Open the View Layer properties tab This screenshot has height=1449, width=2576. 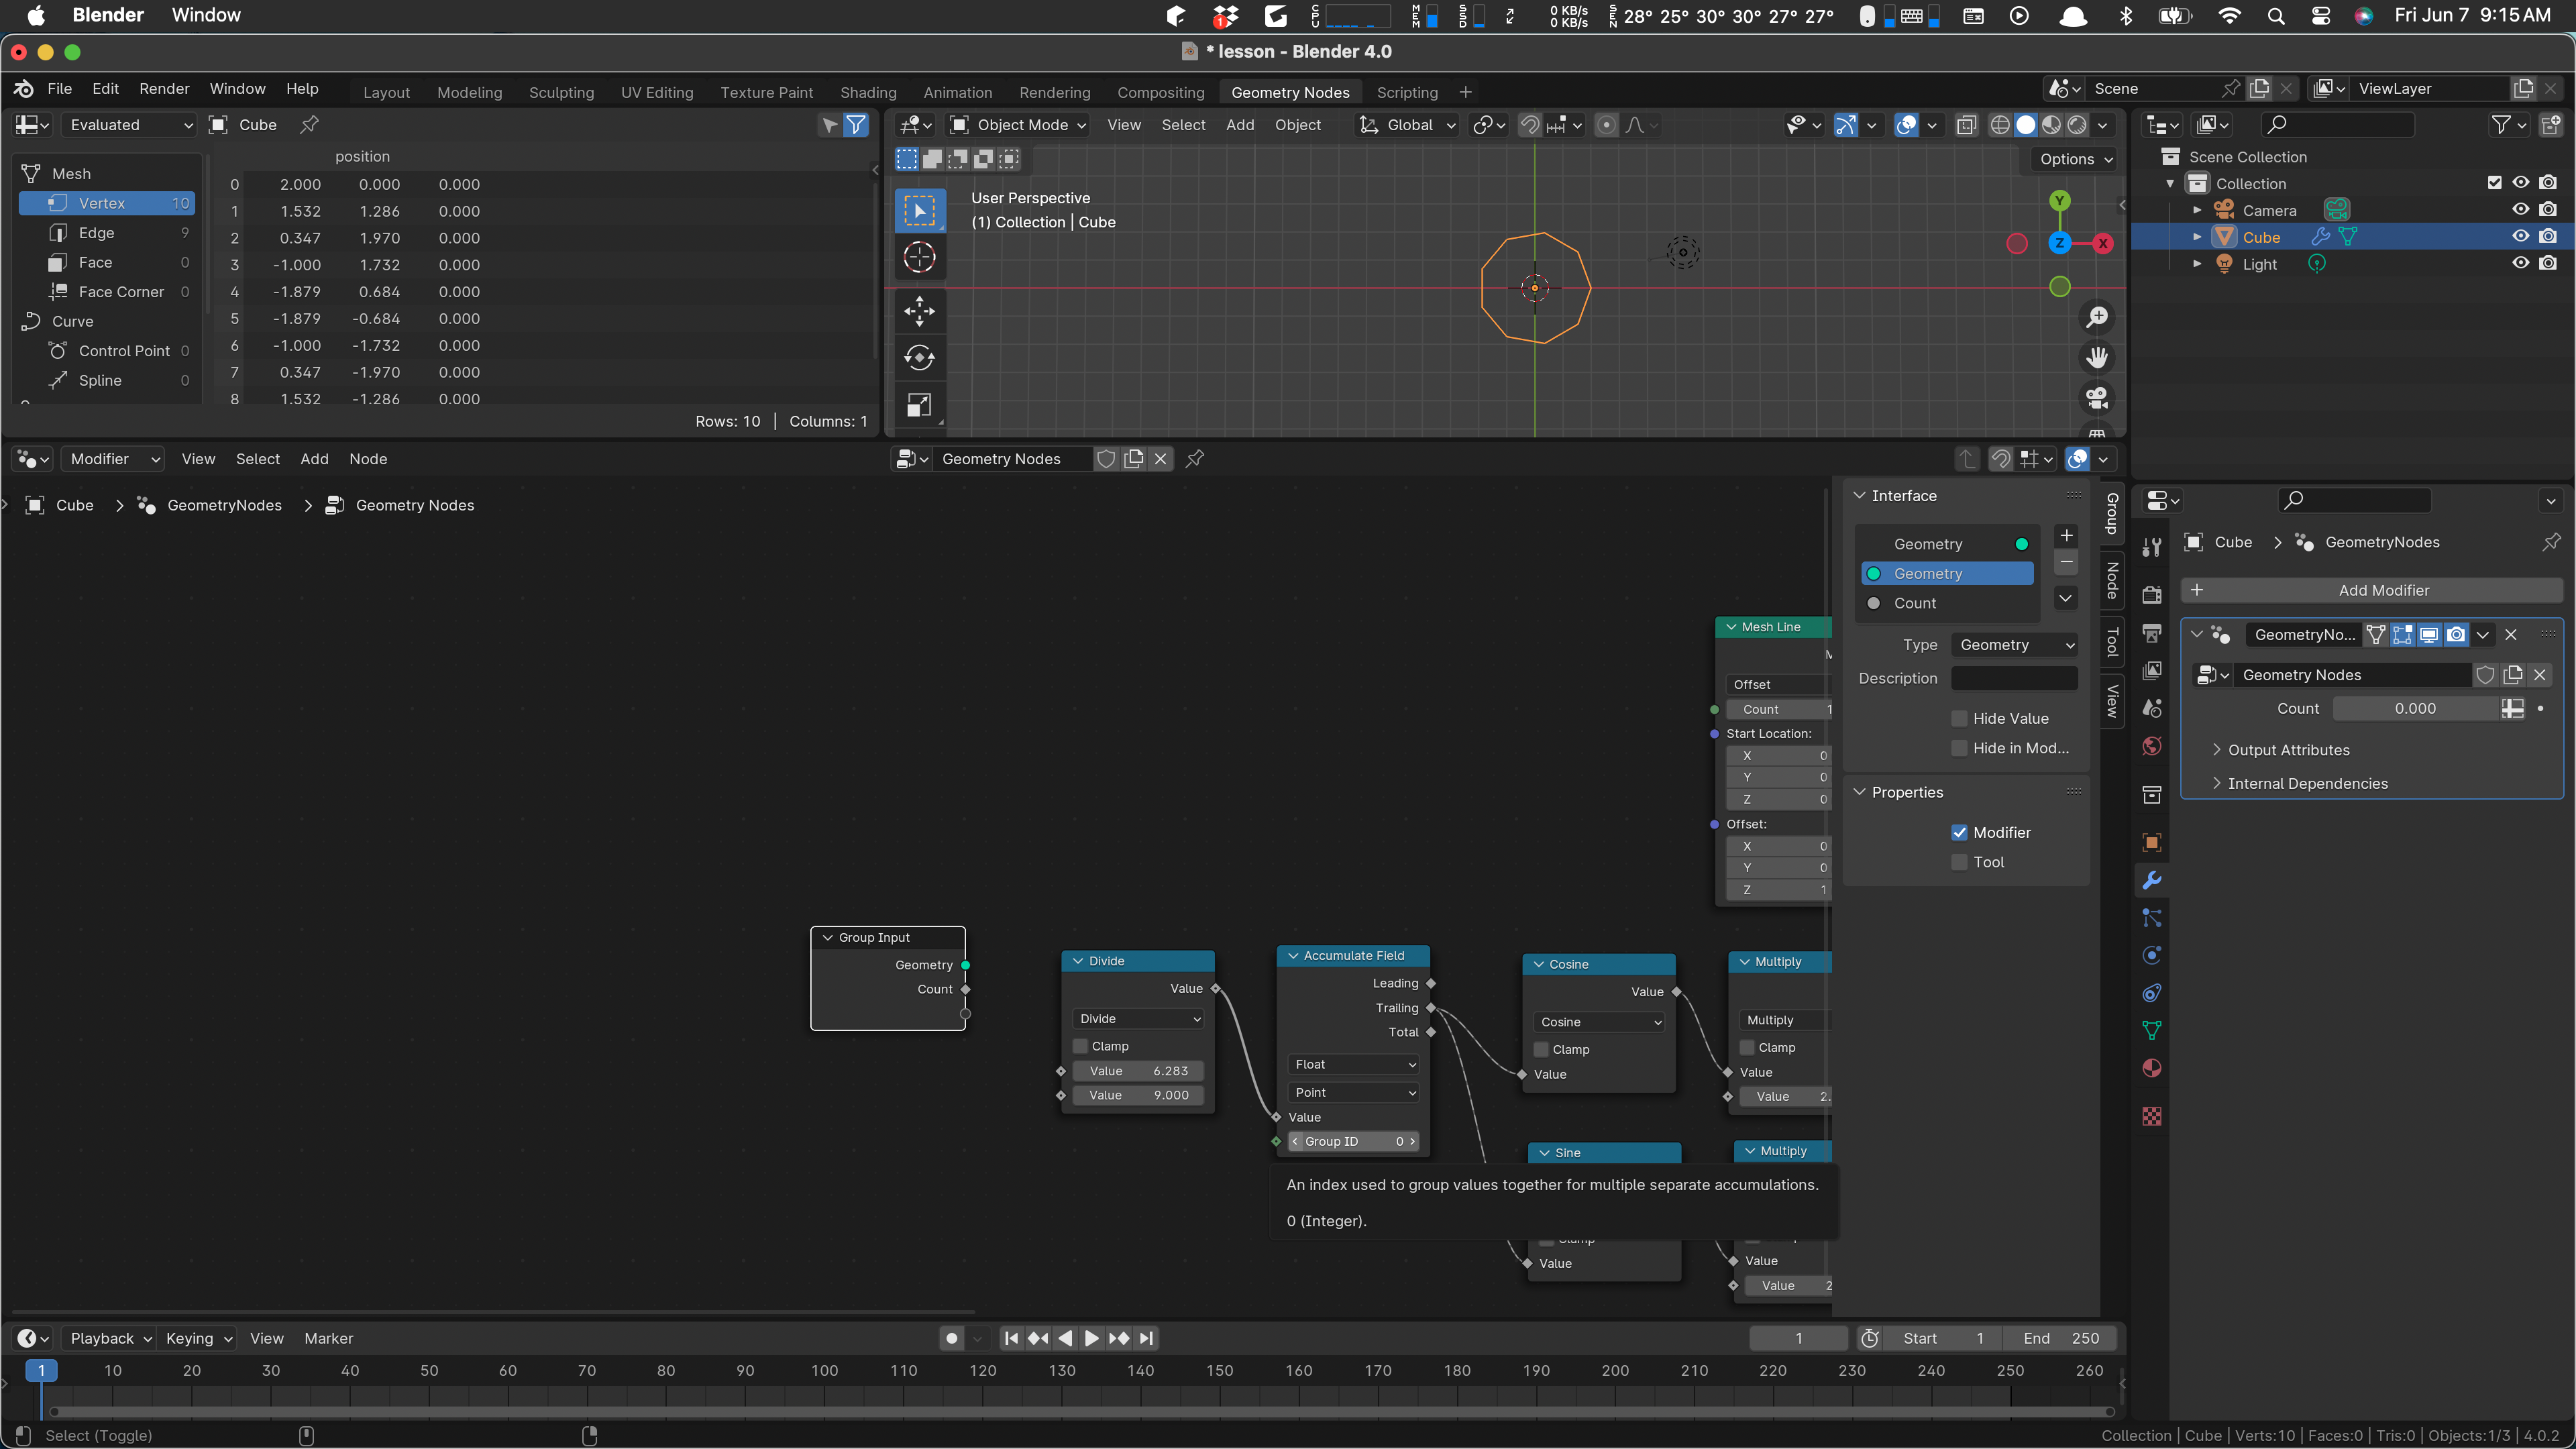pos(2152,670)
